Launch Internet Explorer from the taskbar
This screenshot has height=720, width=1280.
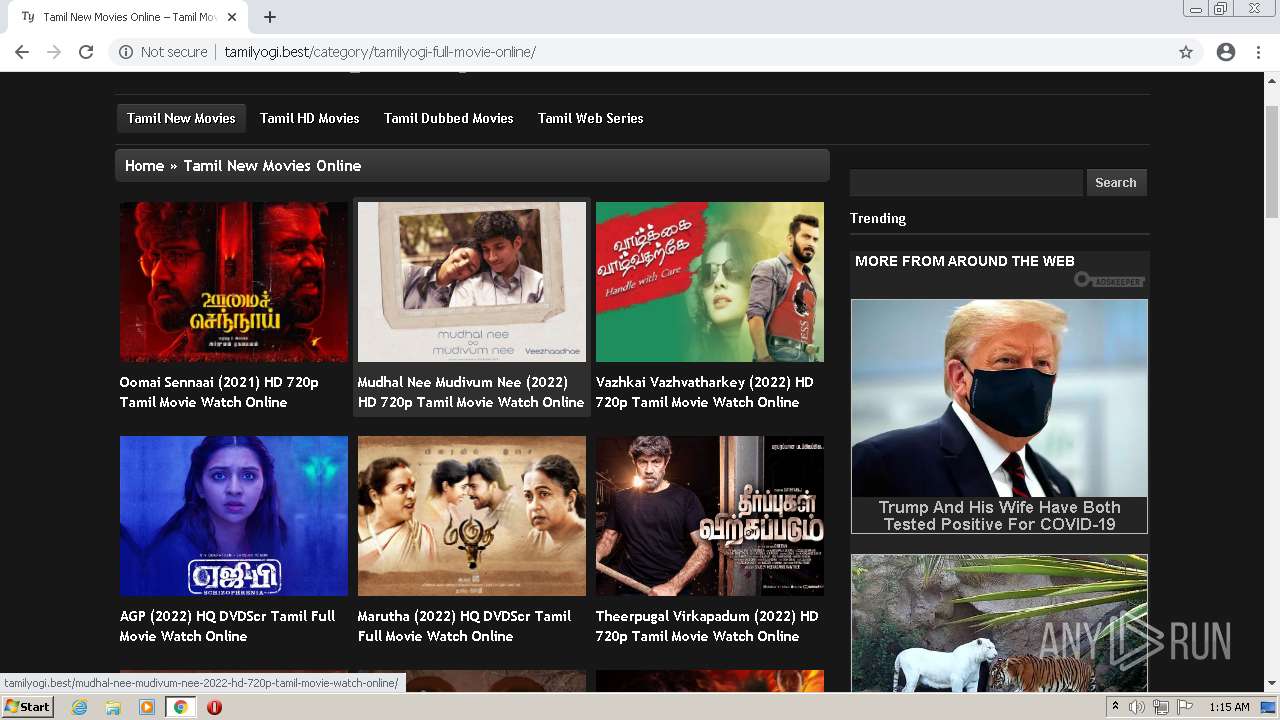click(79, 707)
